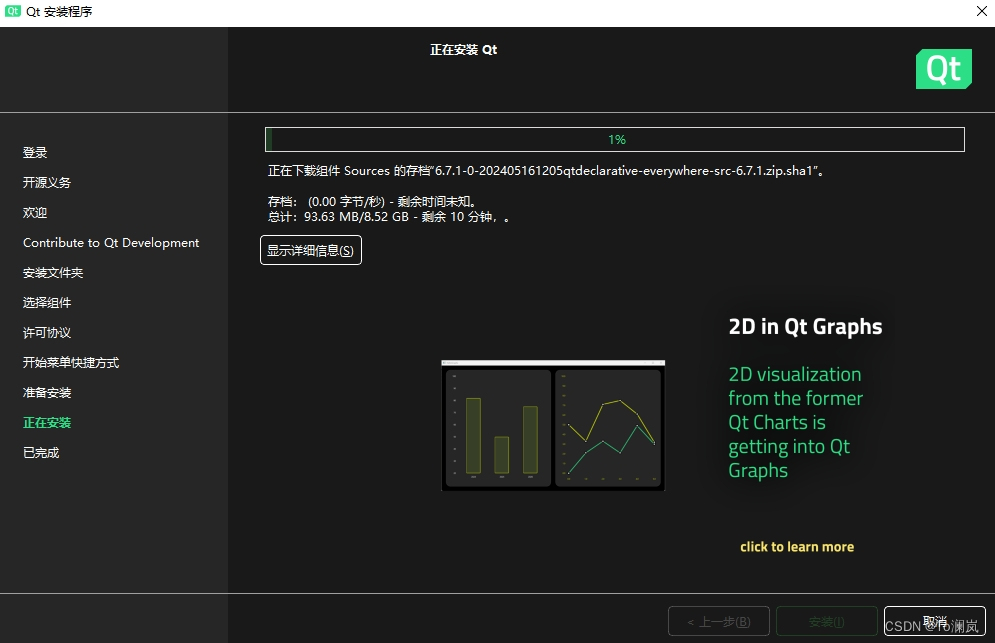Select Contribute to Qt Development step
The height and width of the screenshot is (643, 995).
tap(111, 242)
